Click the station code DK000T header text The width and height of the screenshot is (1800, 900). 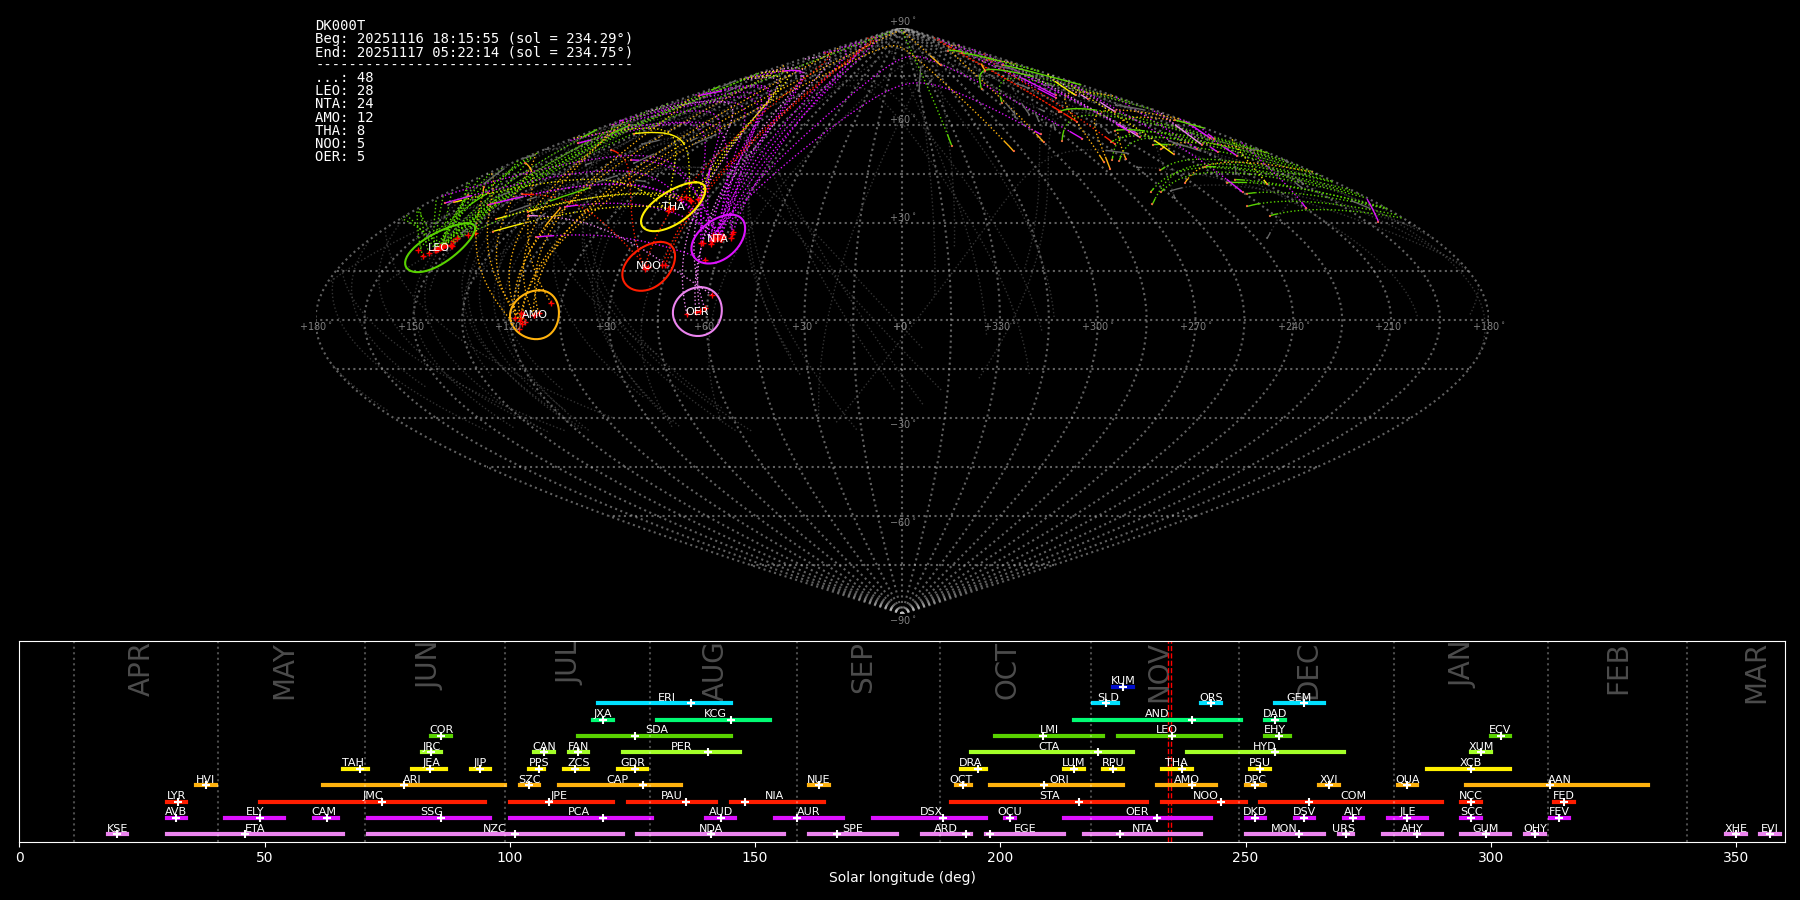[340, 26]
